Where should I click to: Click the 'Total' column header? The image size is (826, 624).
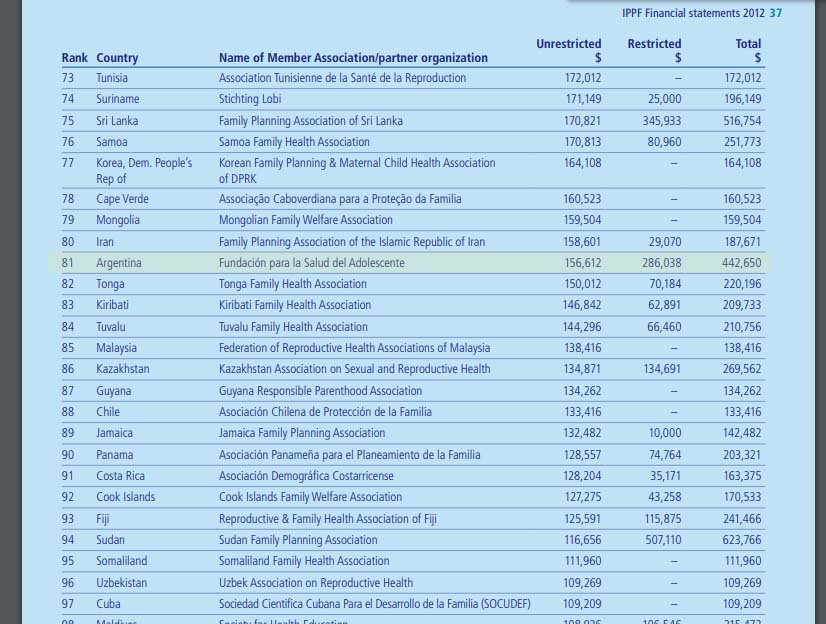click(748, 44)
